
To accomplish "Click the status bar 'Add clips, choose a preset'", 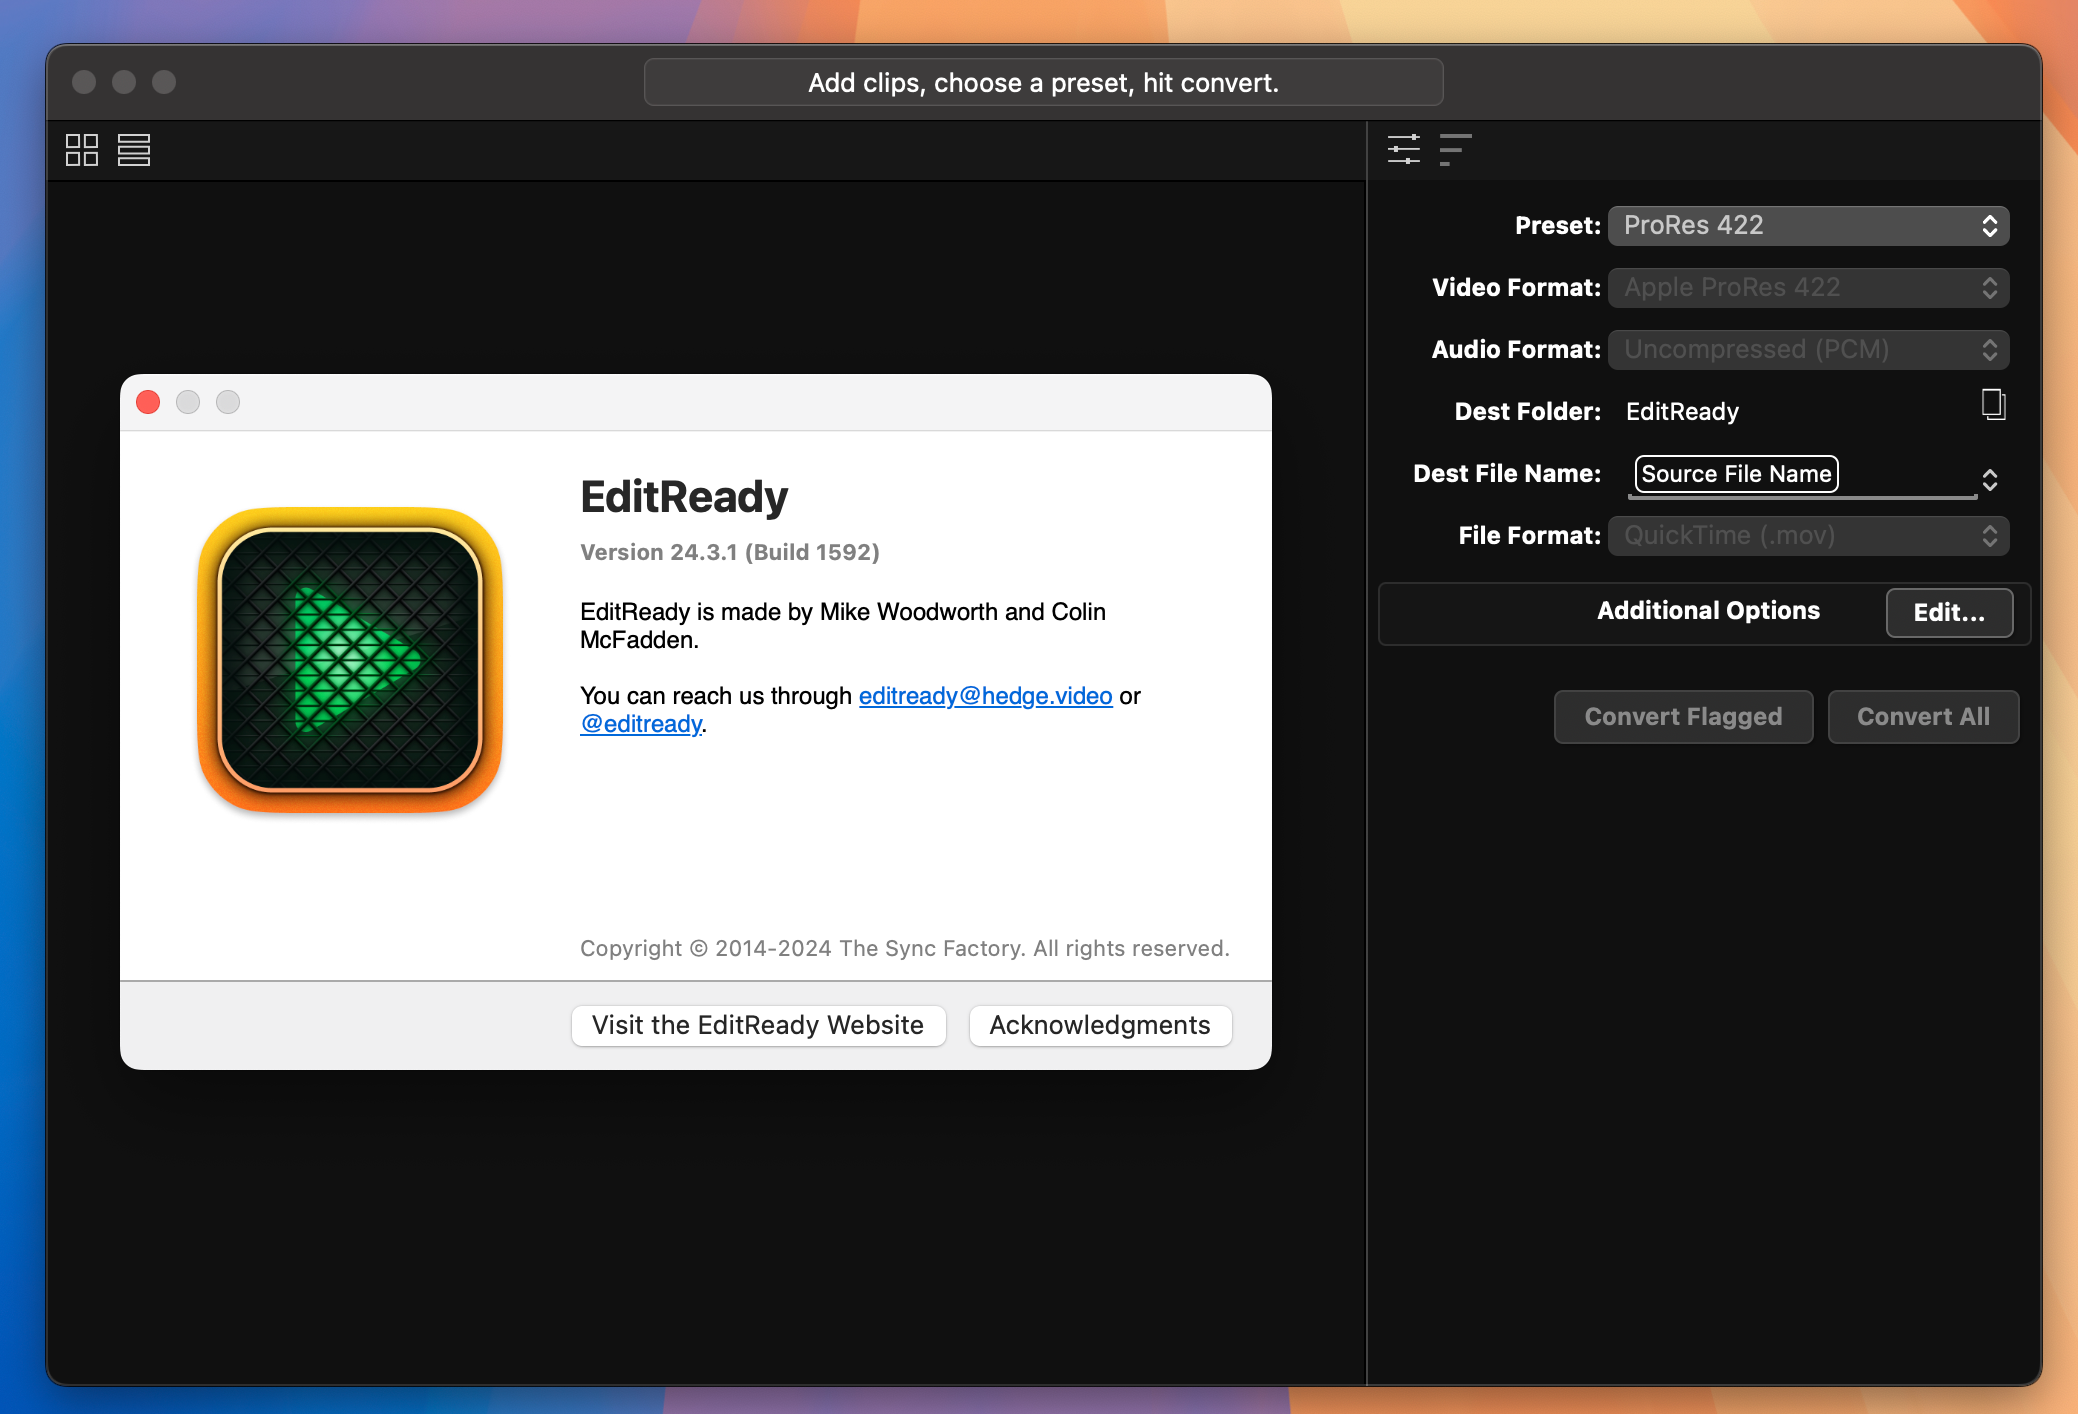I will coord(1043,82).
